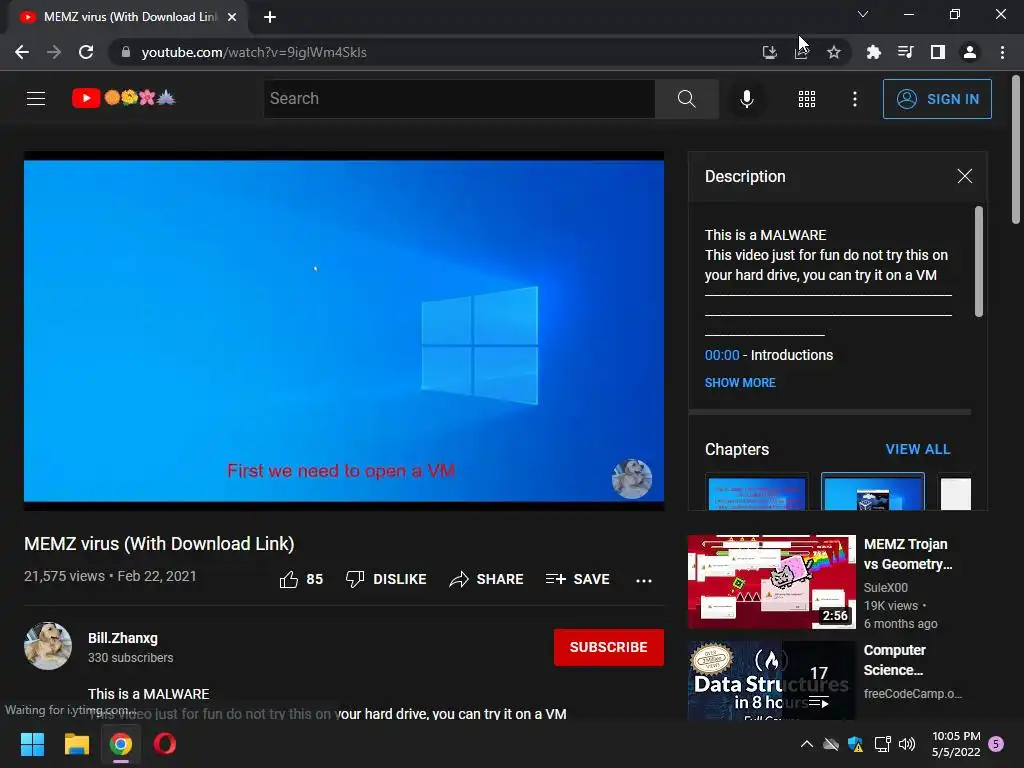Click the page vertical scrollbar
This screenshot has width=1024, height=768.
[x=1016, y=150]
